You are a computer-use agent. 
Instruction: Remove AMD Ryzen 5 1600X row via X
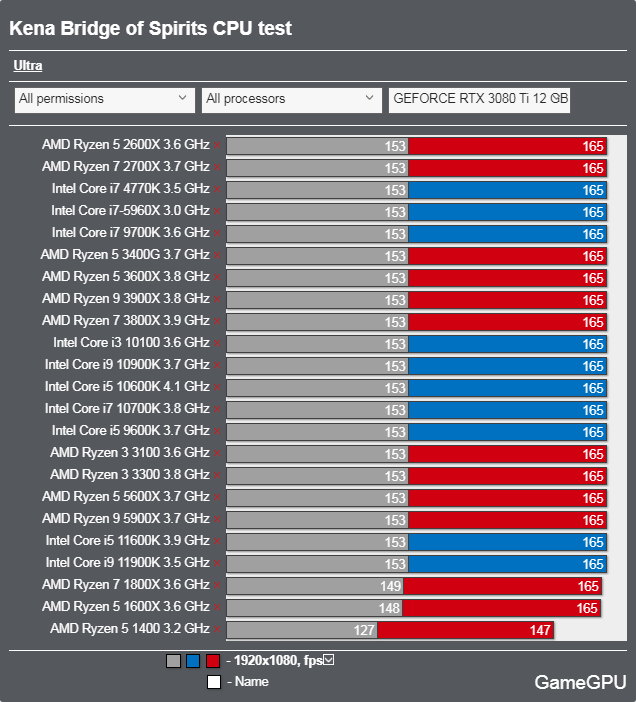217,607
